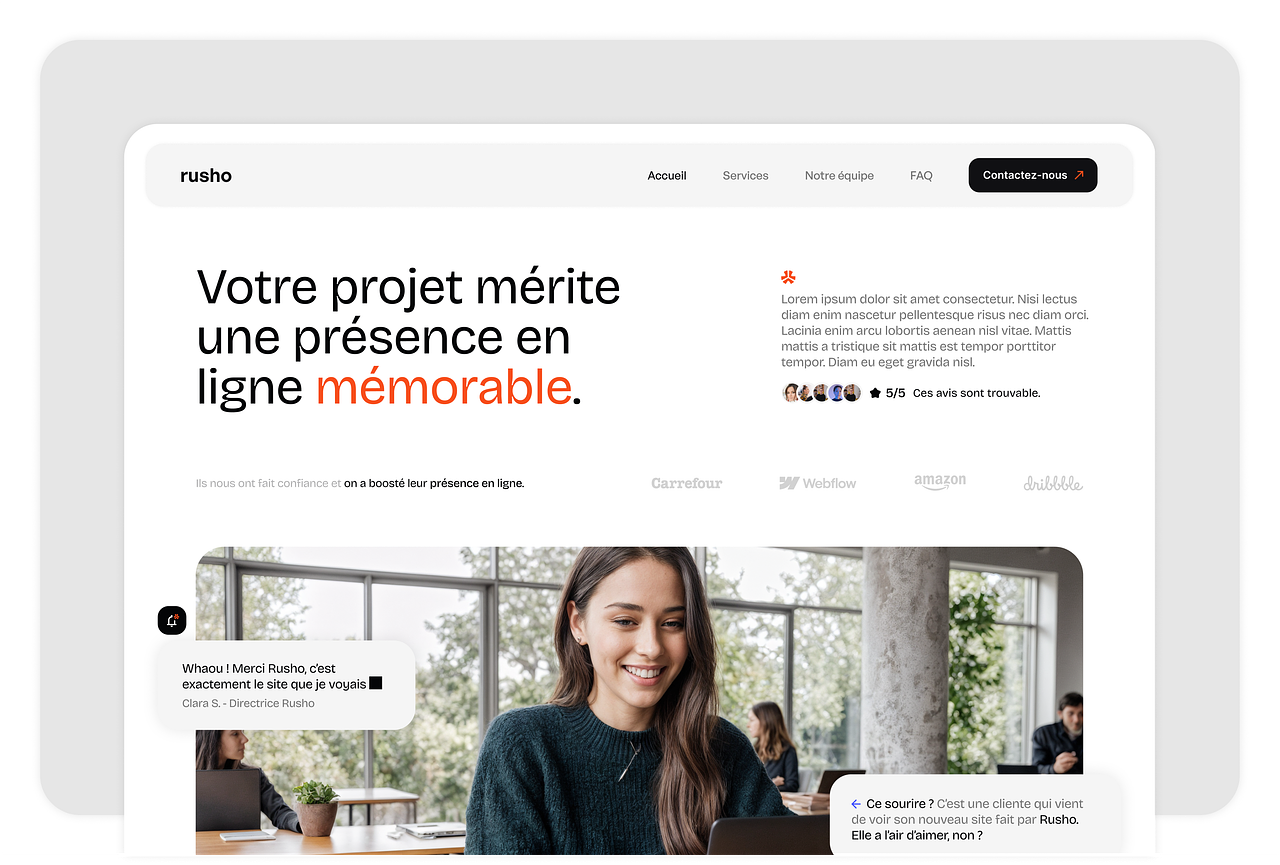Open the Notre équipe menu link
This screenshot has width=1280, height=865.
(839, 175)
